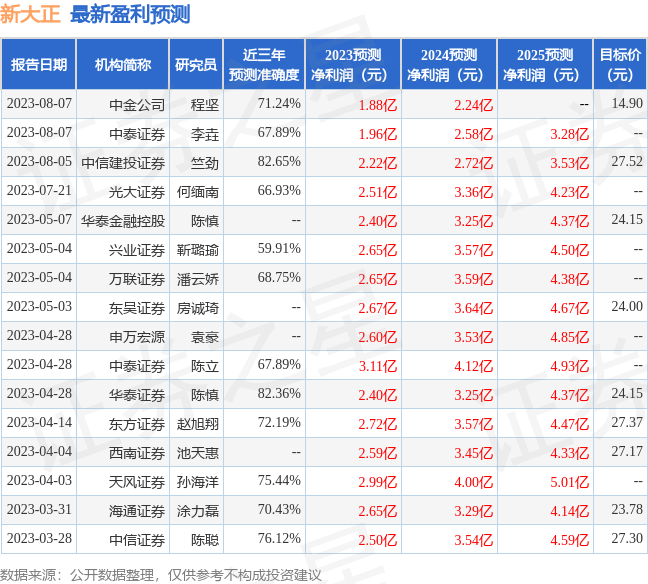Click researcher name 李垚
648x584 pixels.
click(x=205, y=134)
